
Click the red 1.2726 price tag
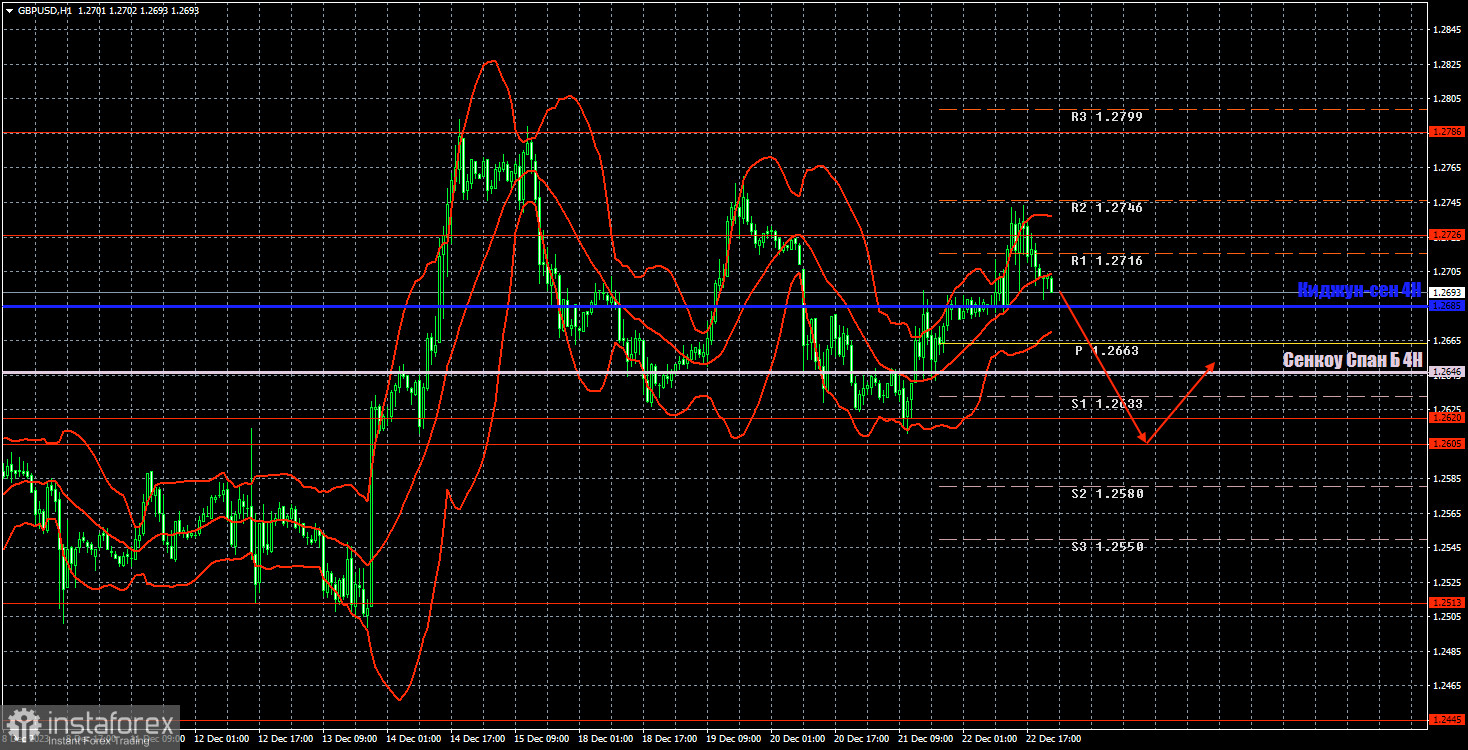point(1447,235)
